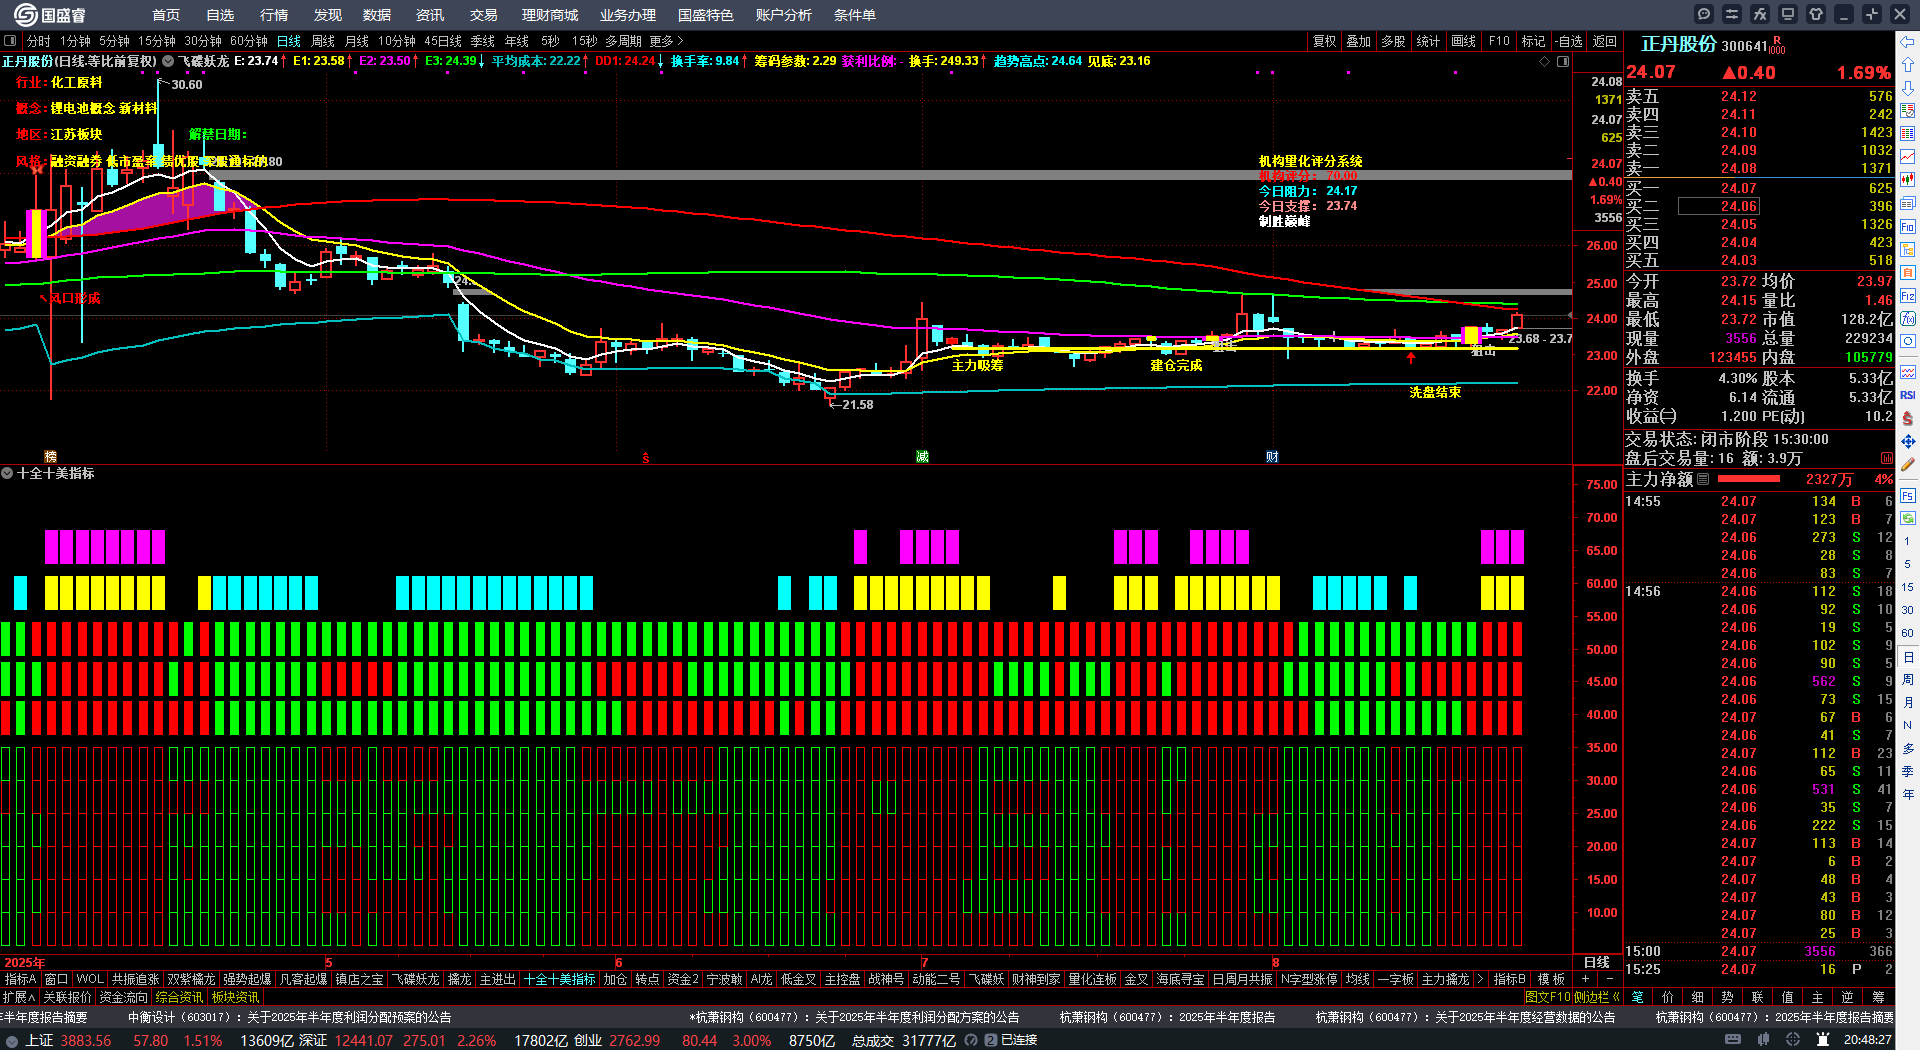The height and width of the screenshot is (1050, 1920).
Task: Open the sliders settings icon in title bar
Action: point(1732,14)
